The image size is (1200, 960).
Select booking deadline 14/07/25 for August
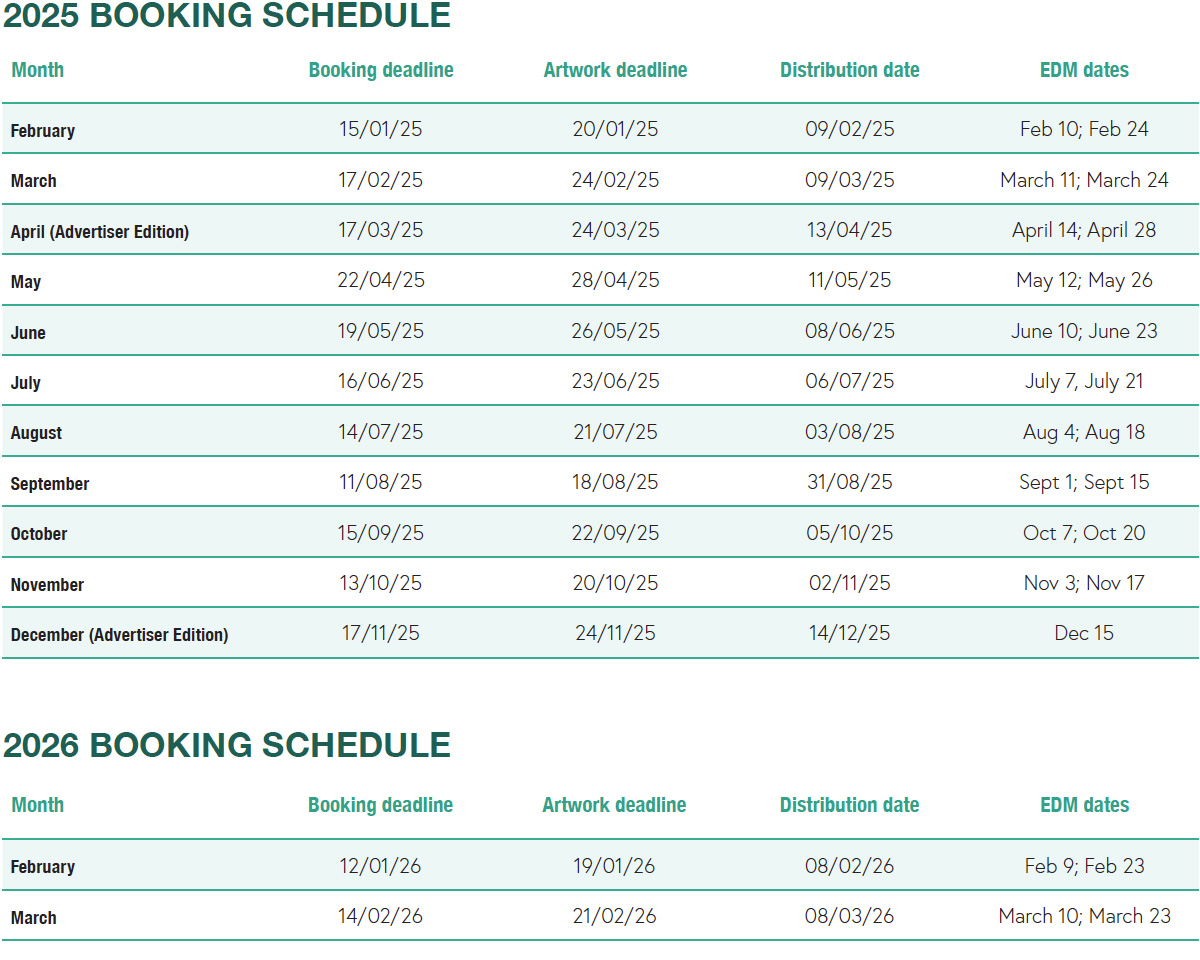[x=381, y=432]
